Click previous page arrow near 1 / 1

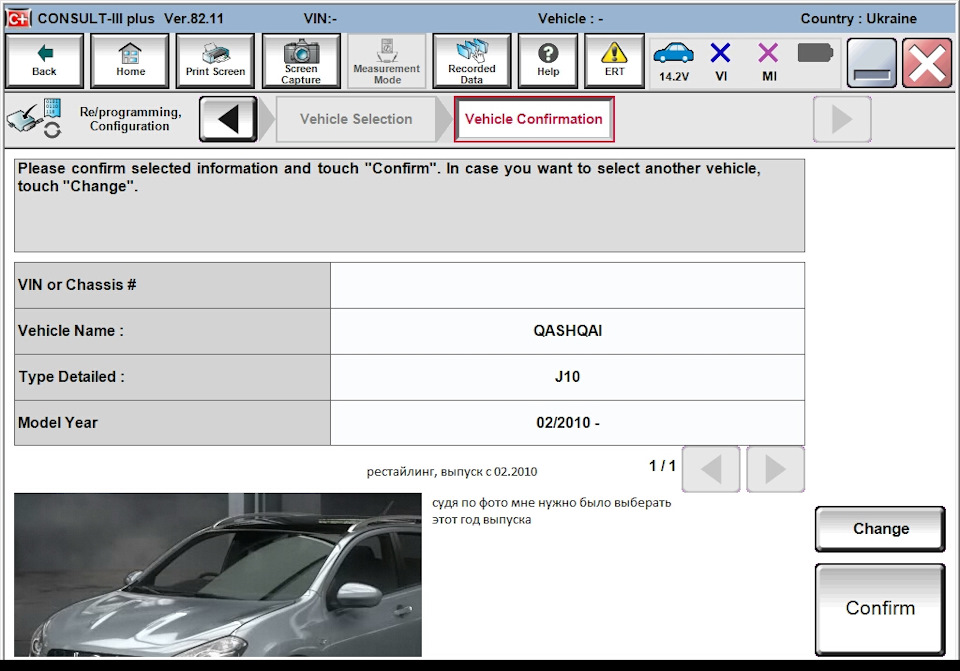(711, 469)
